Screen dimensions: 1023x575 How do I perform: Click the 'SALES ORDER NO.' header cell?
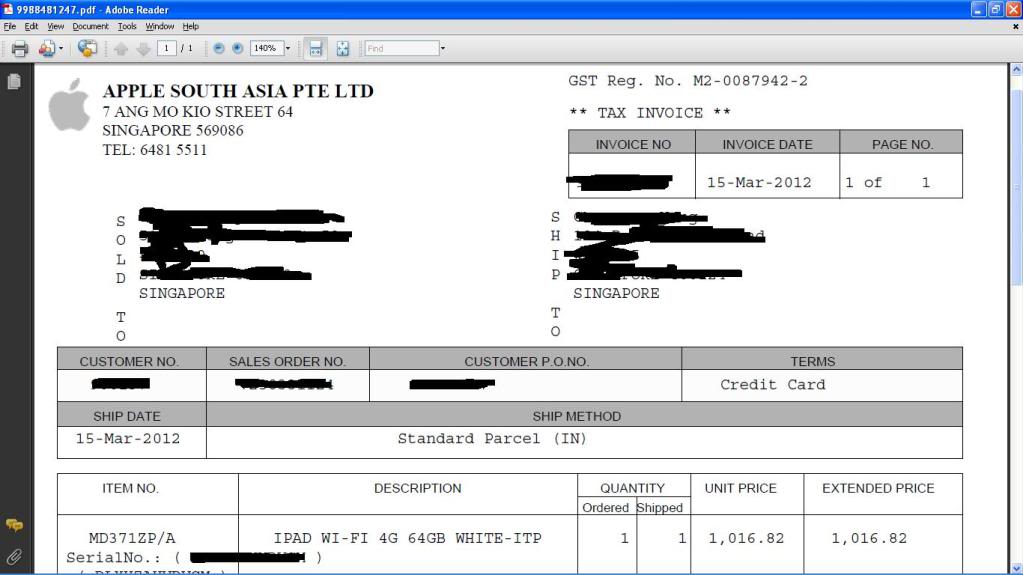pyautogui.click(x=287, y=361)
